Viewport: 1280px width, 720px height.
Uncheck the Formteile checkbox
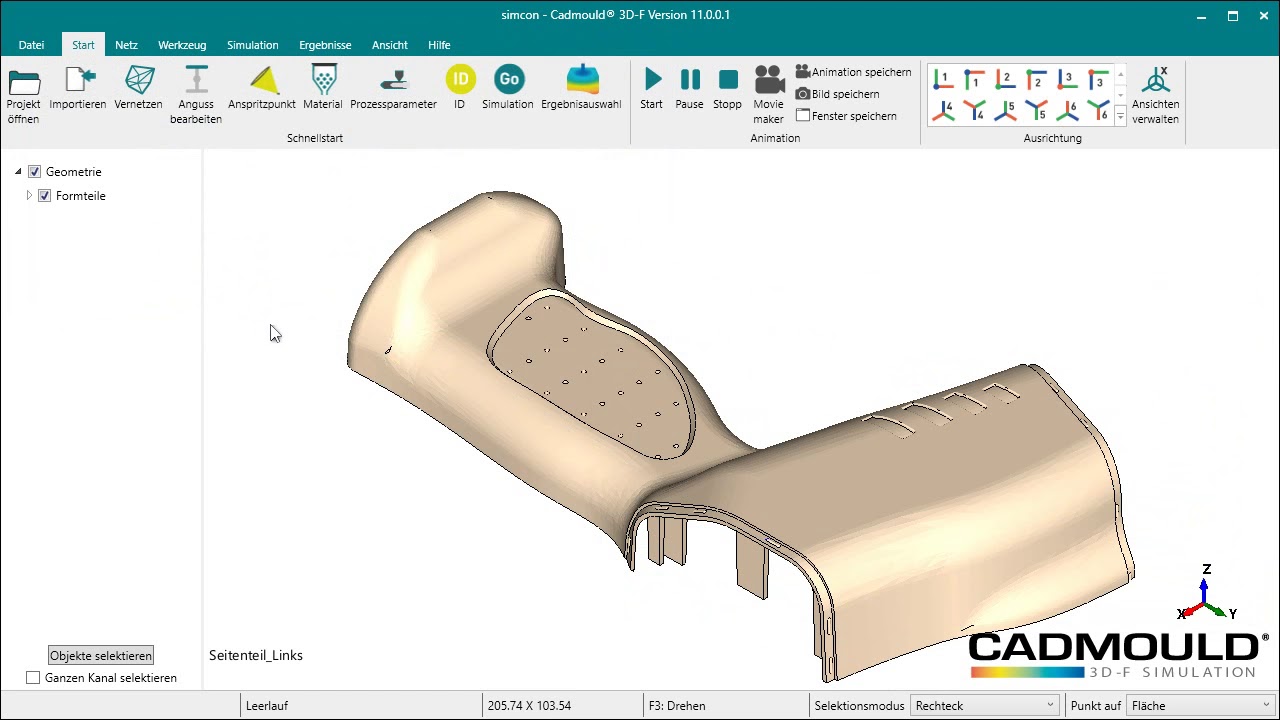(45, 196)
